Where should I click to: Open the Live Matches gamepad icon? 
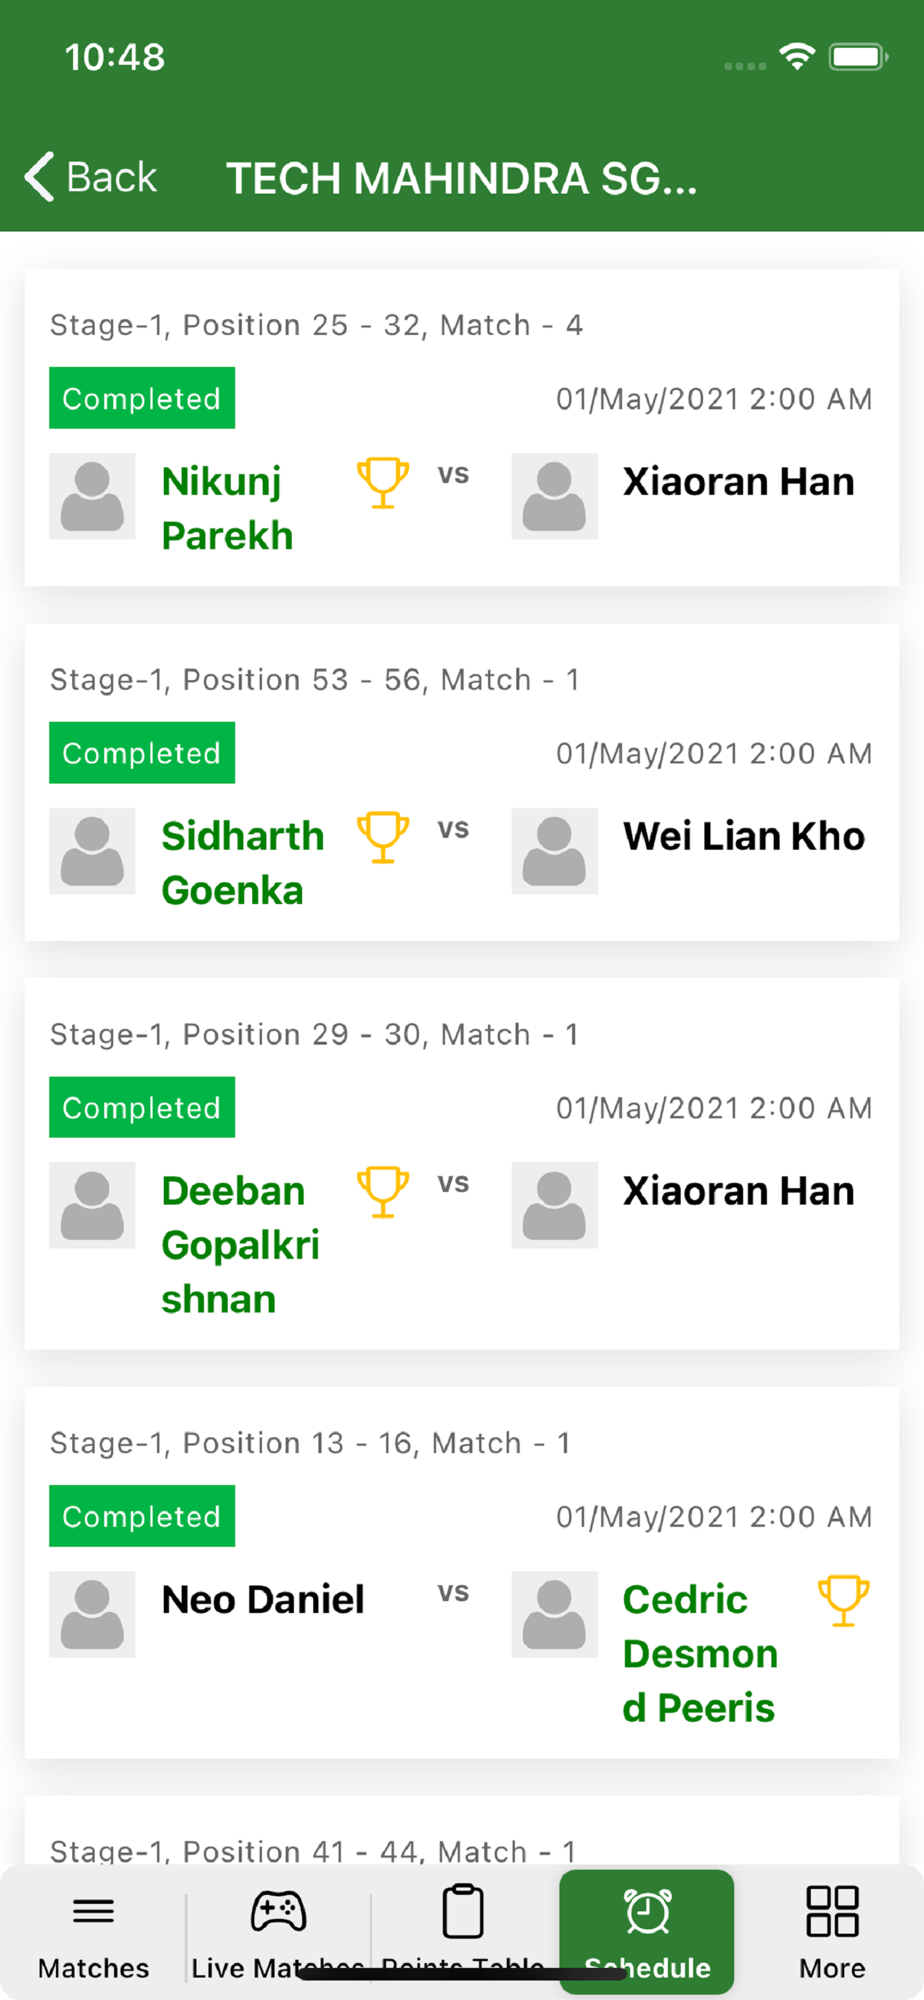278,1911
